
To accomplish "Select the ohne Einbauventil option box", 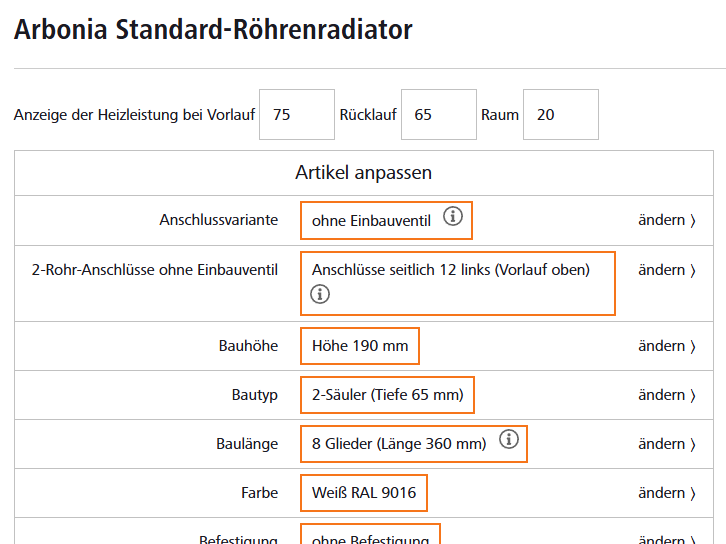I will point(386,220).
